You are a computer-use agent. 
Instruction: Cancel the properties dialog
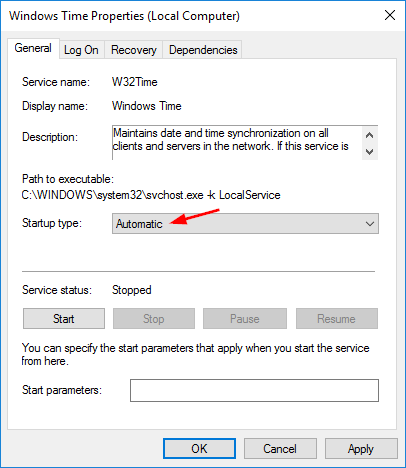tap(280, 449)
